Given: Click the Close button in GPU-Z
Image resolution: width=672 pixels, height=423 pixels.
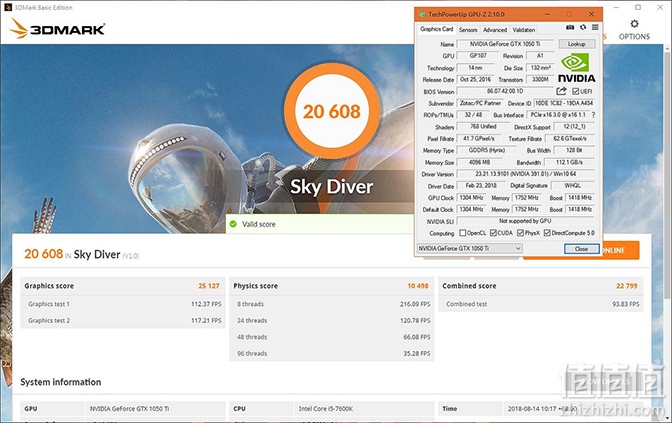Looking at the screenshot, I should click(x=581, y=249).
